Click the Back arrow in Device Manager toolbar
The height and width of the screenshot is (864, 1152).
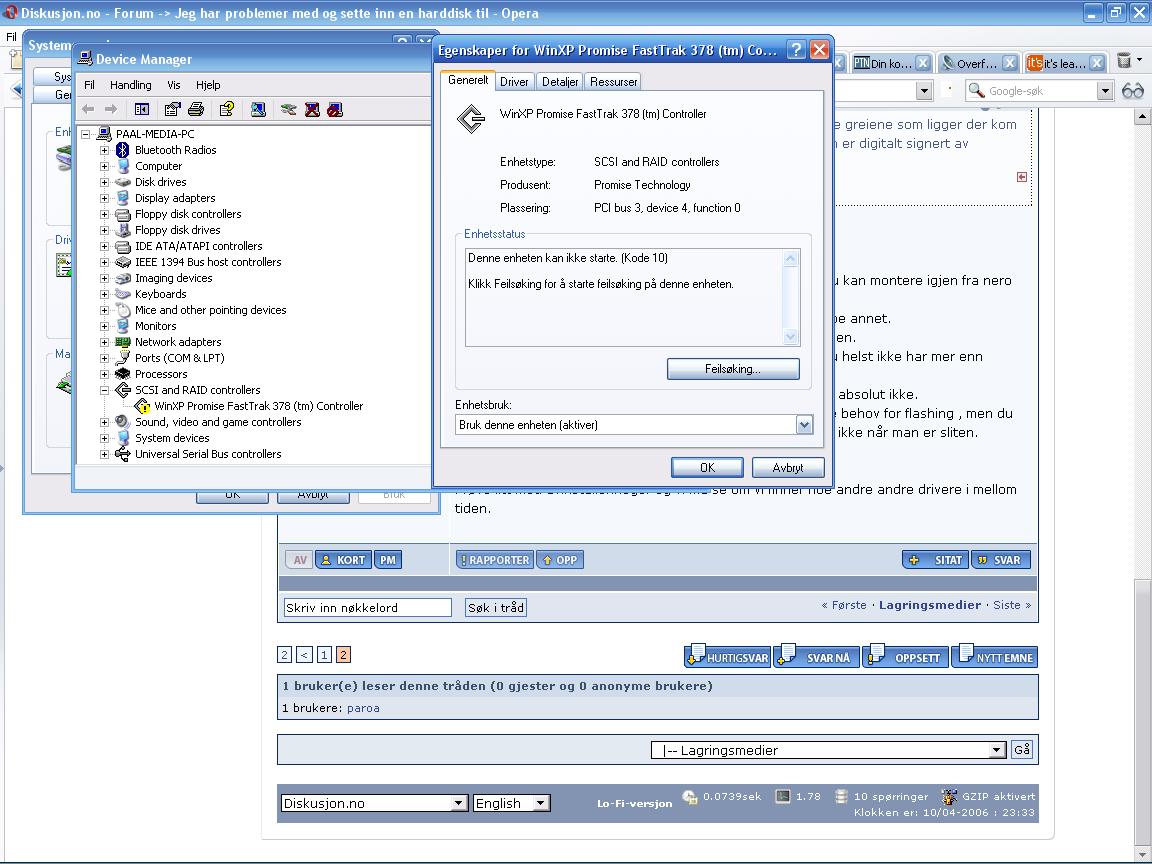88,109
